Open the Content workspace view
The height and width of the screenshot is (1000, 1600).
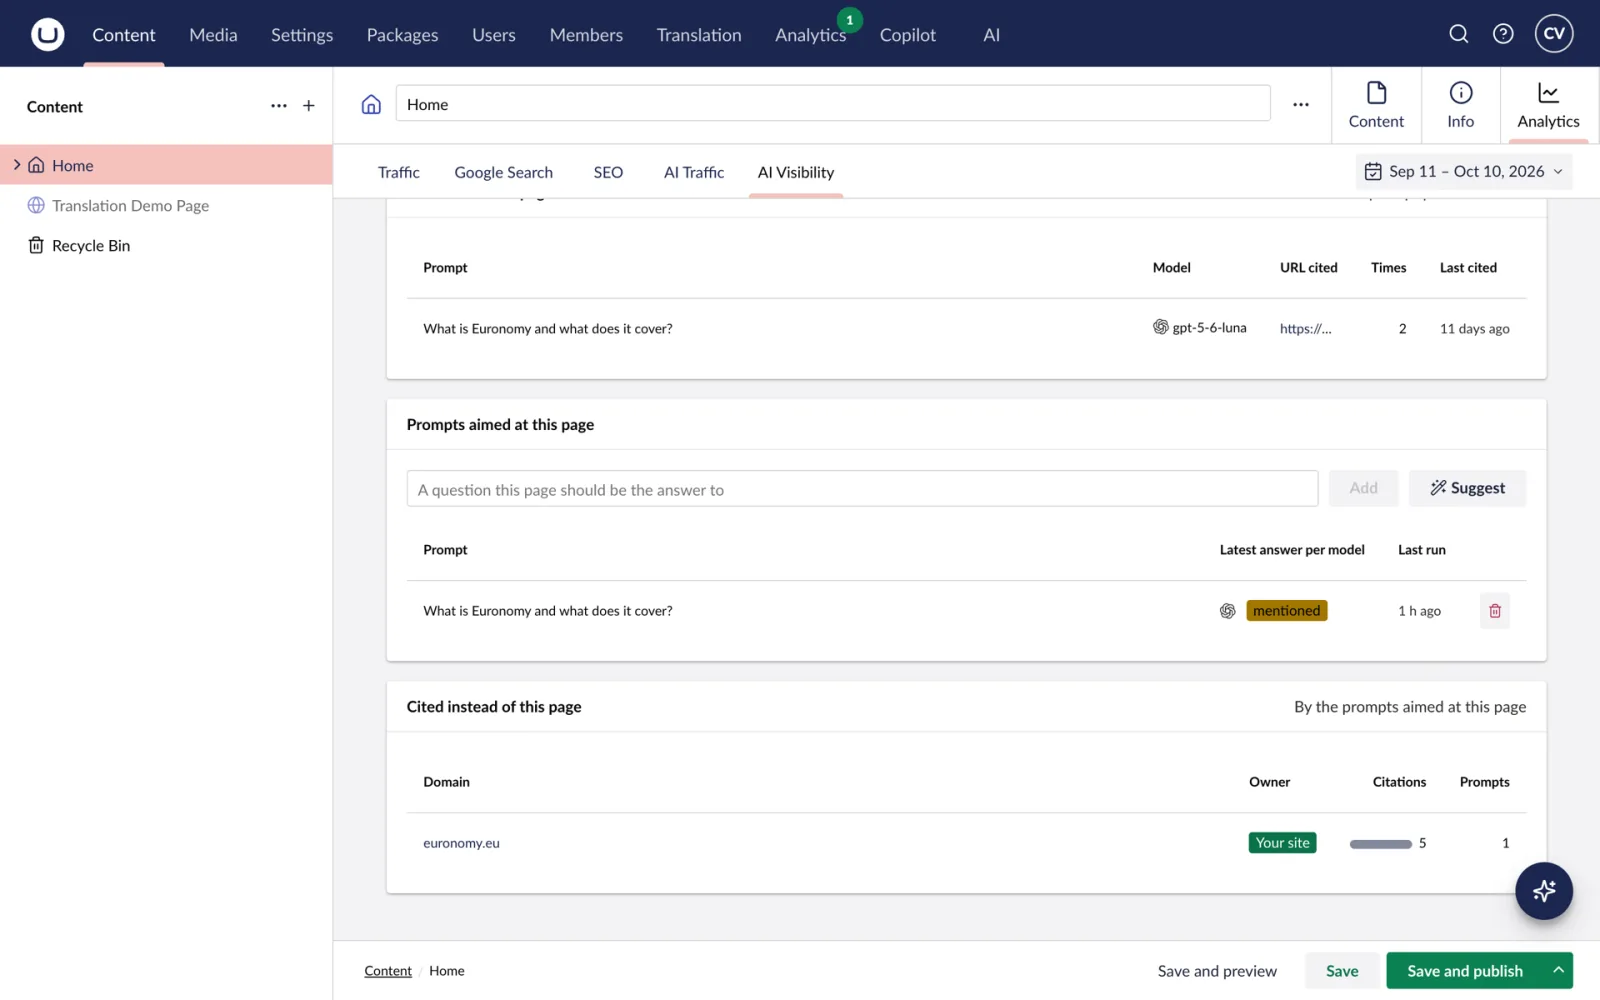tap(1376, 105)
